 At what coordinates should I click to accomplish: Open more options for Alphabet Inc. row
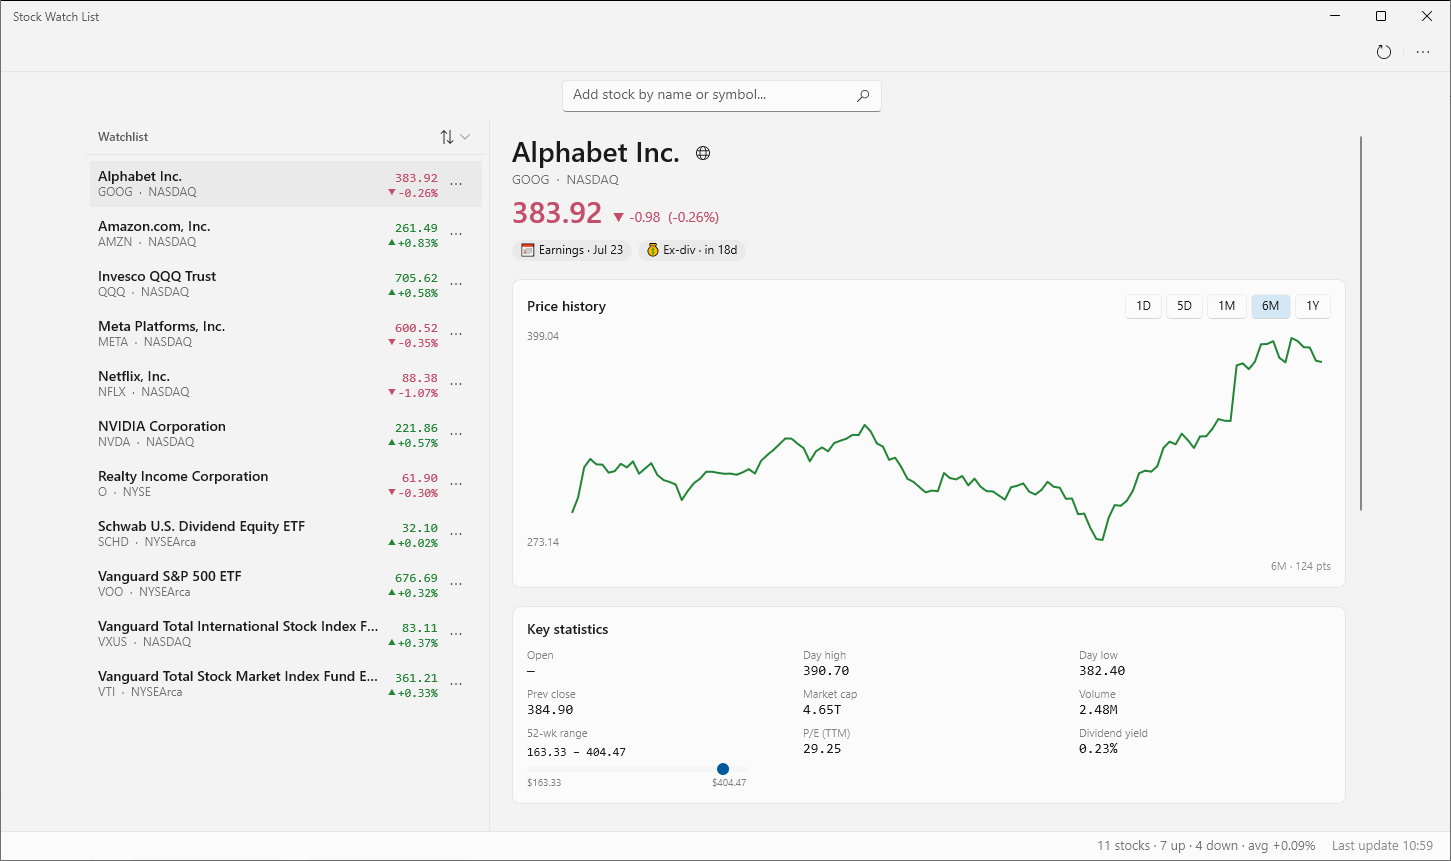(x=456, y=184)
